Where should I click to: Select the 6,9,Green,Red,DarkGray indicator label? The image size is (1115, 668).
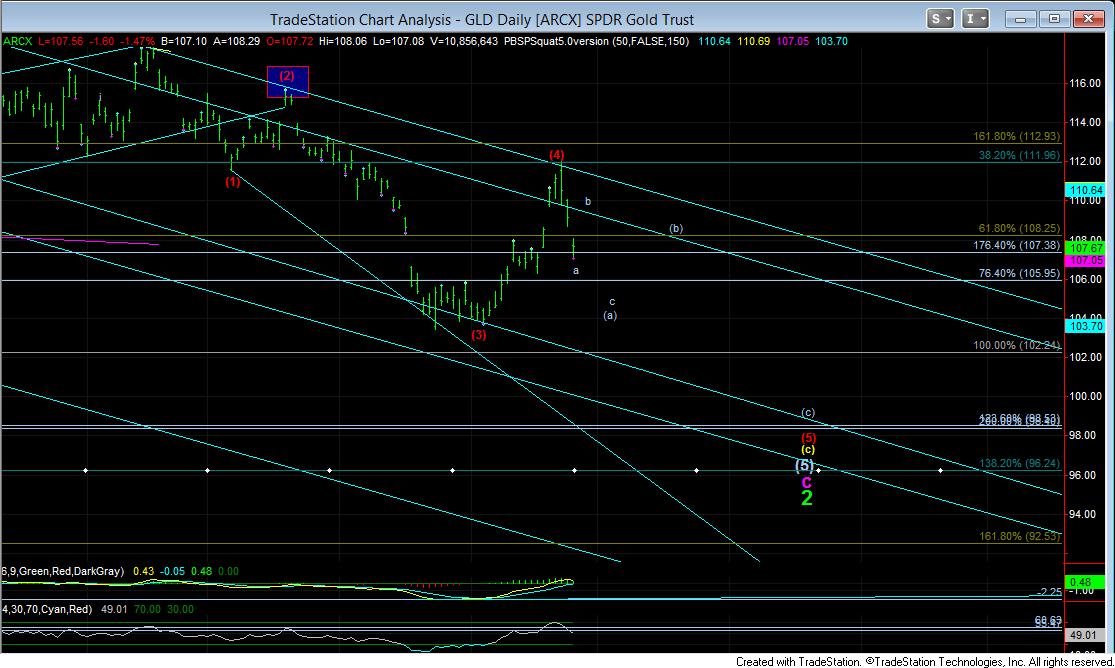click(x=63, y=571)
